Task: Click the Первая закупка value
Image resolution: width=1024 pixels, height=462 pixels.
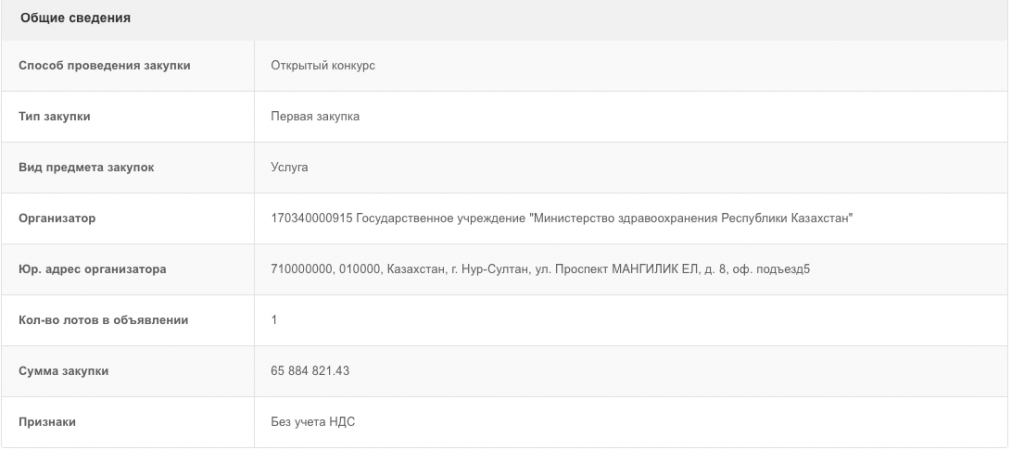Action: [315, 116]
